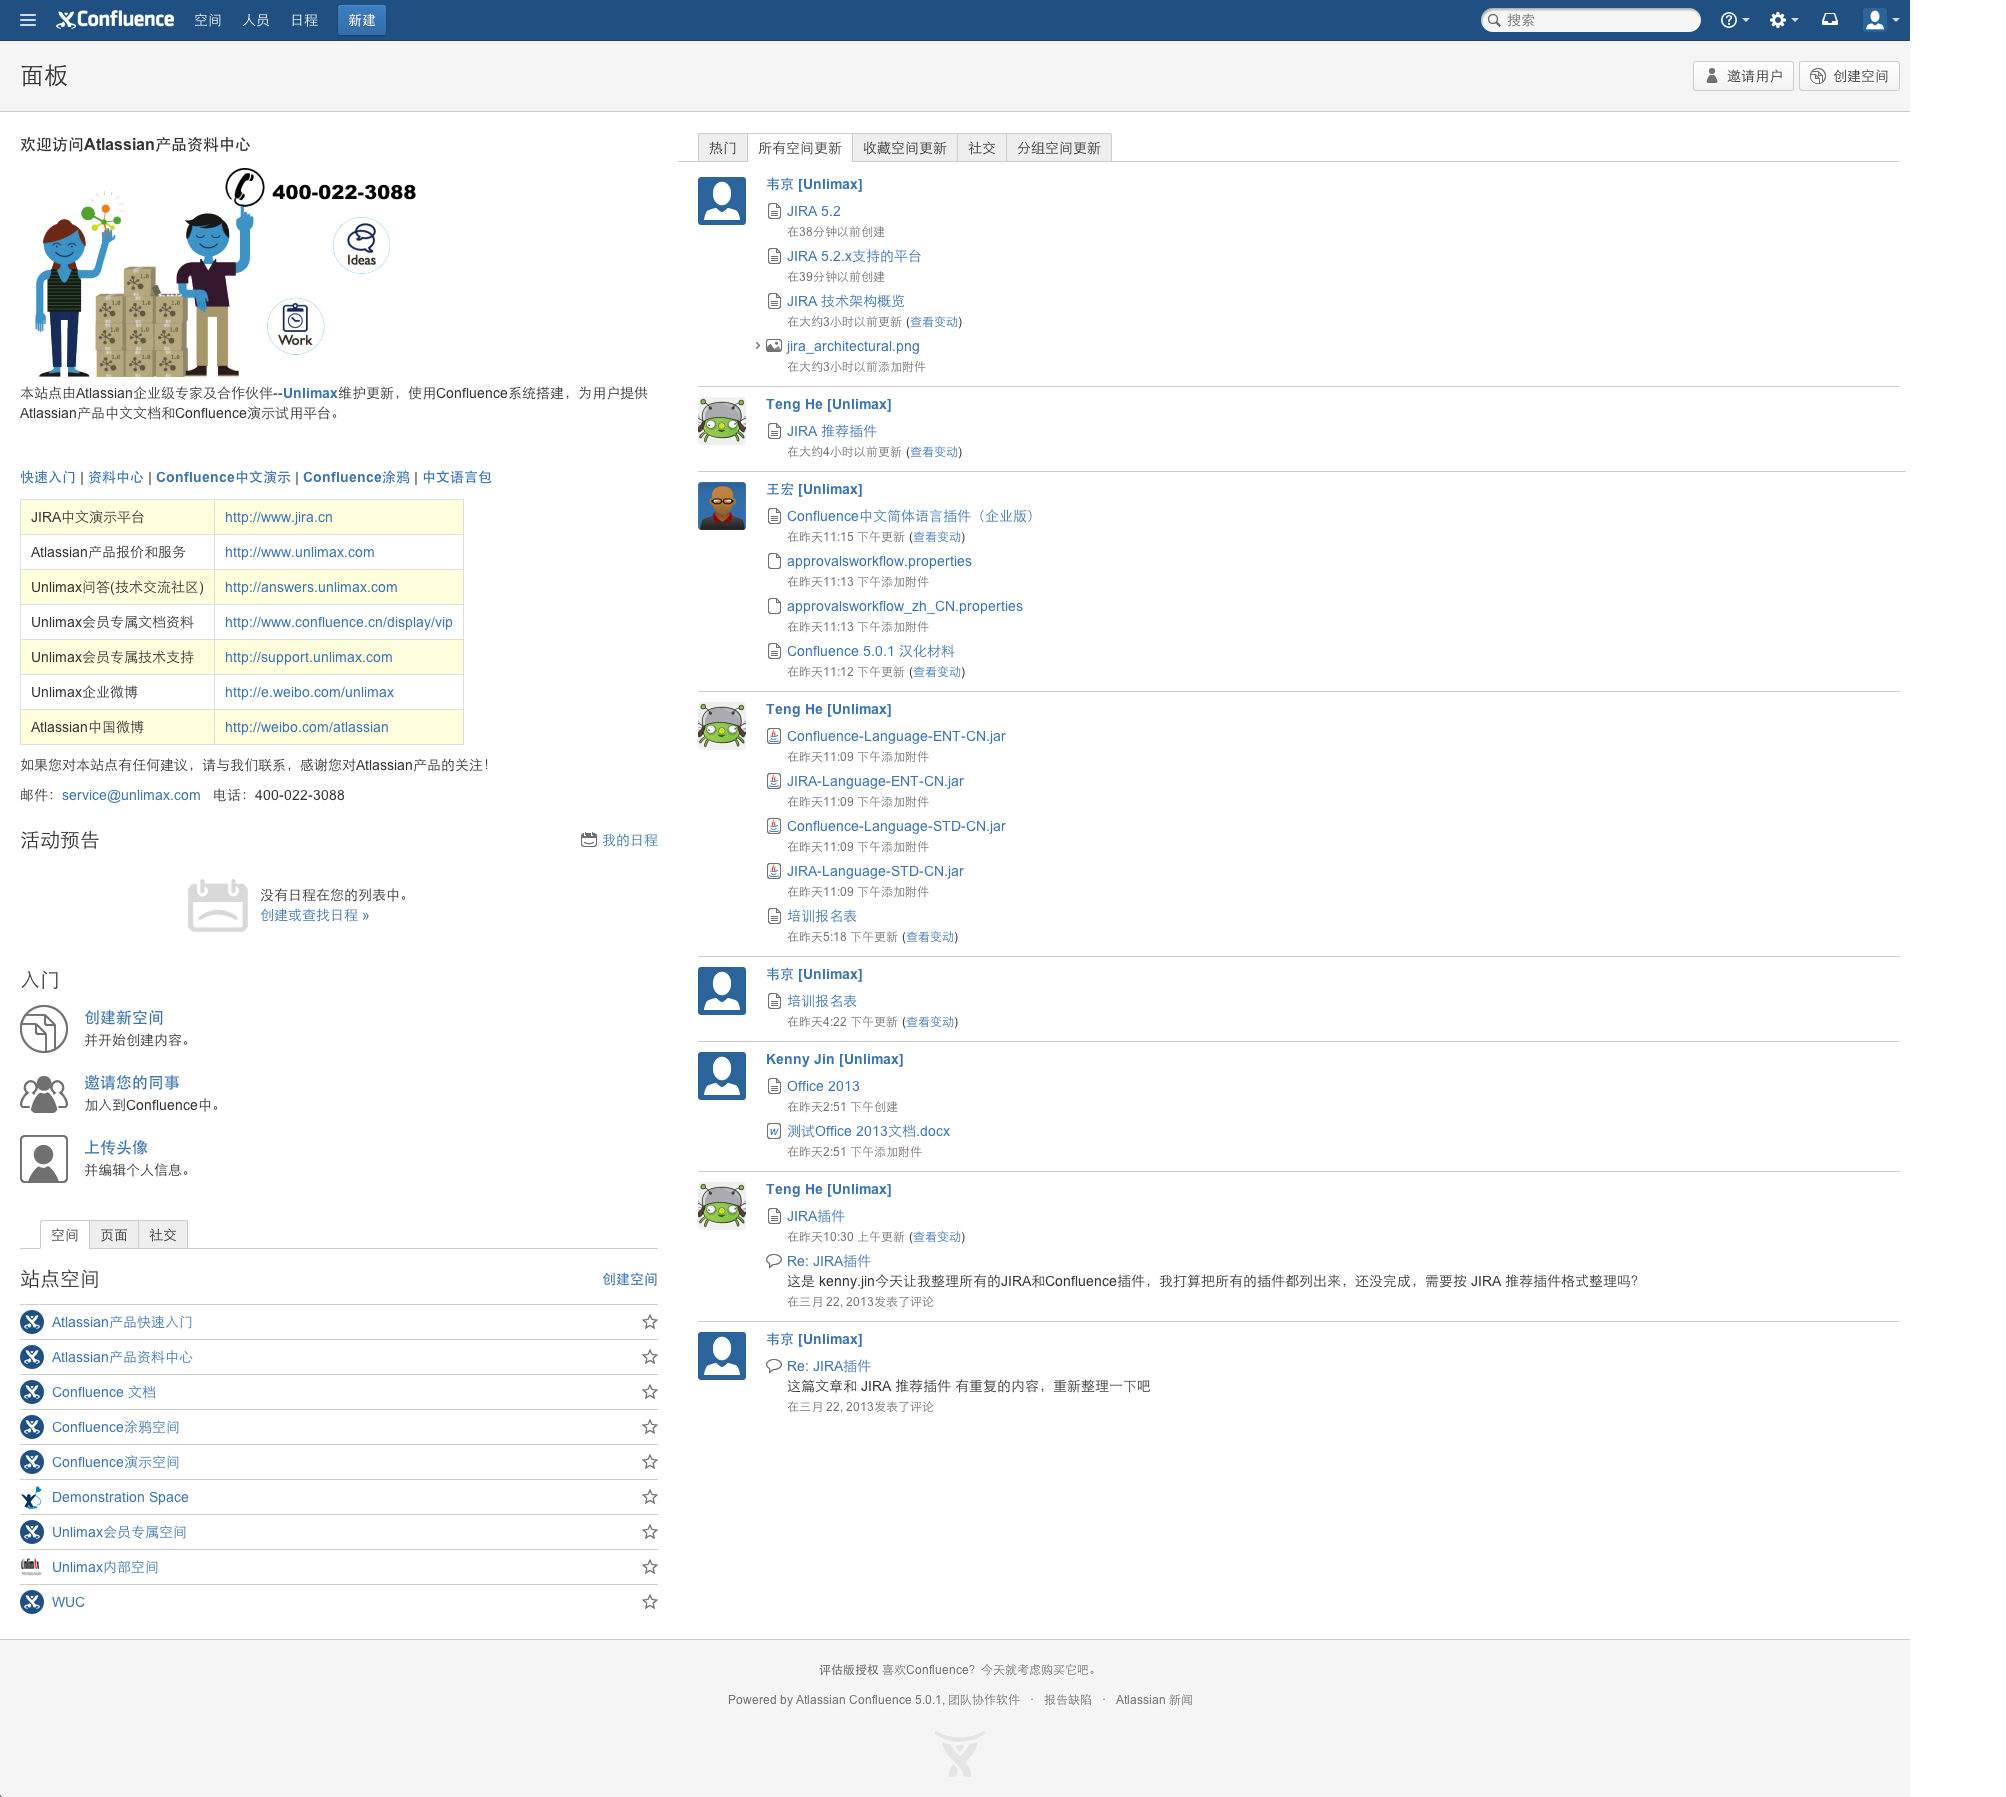The width and height of the screenshot is (2006, 1797).
Task: Click the Atlassian logo in footer
Action: point(960,1753)
